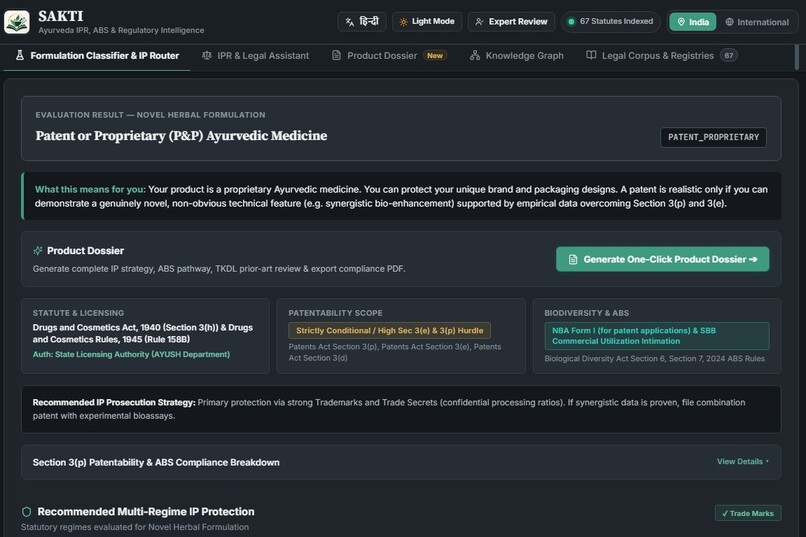Click the book icon on Legal Corpus tab

point(591,55)
